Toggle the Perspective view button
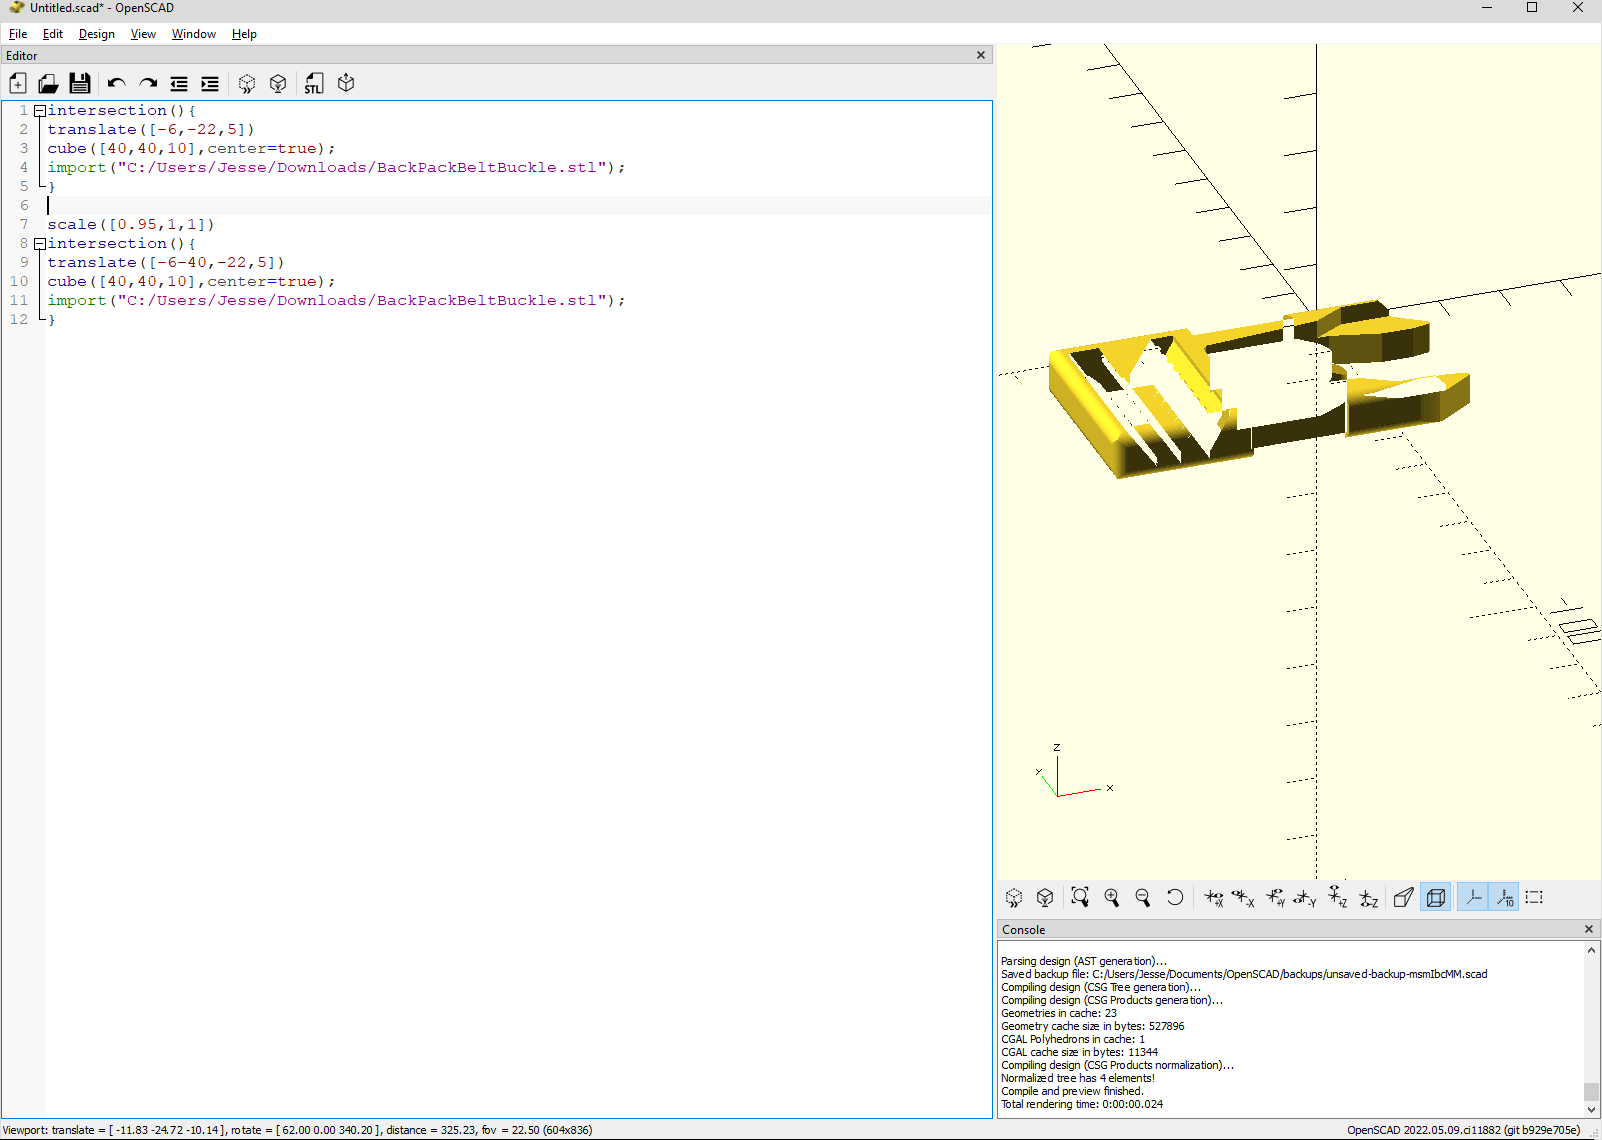 coord(1403,897)
